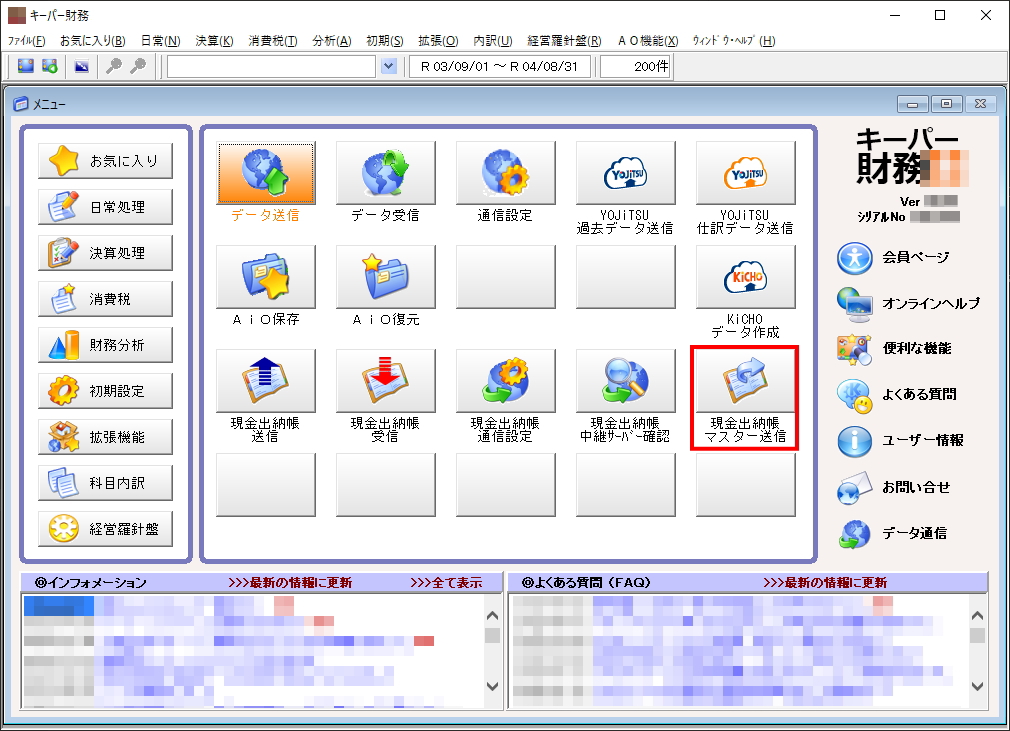This screenshot has width=1010, height=731.
Task: Select 拡張機能 category button
Action: point(106,437)
